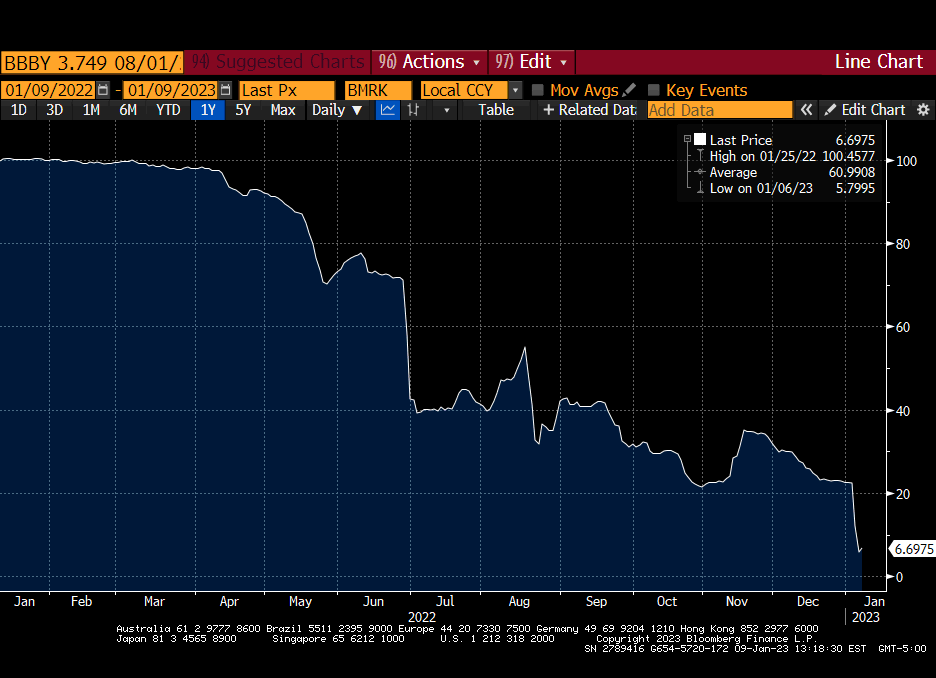Viewport: 936px width, 678px height.
Task: Click the Average legend row
Action: tap(785, 172)
